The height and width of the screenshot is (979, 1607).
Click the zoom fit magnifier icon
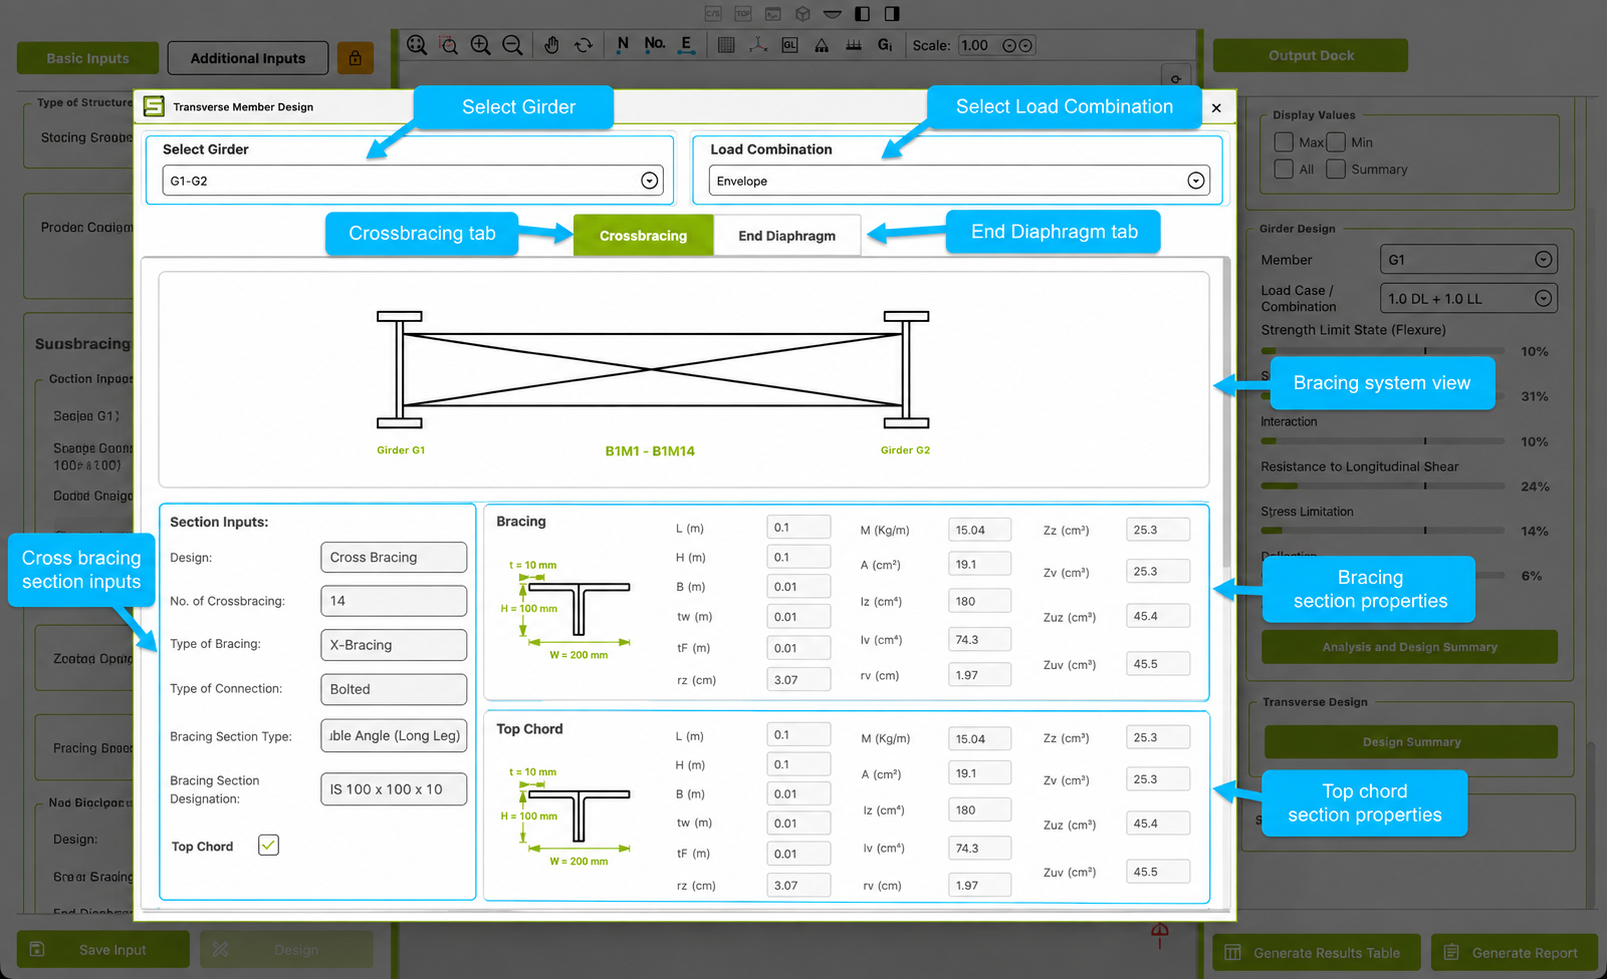pyautogui.click(x=417, y=45)
